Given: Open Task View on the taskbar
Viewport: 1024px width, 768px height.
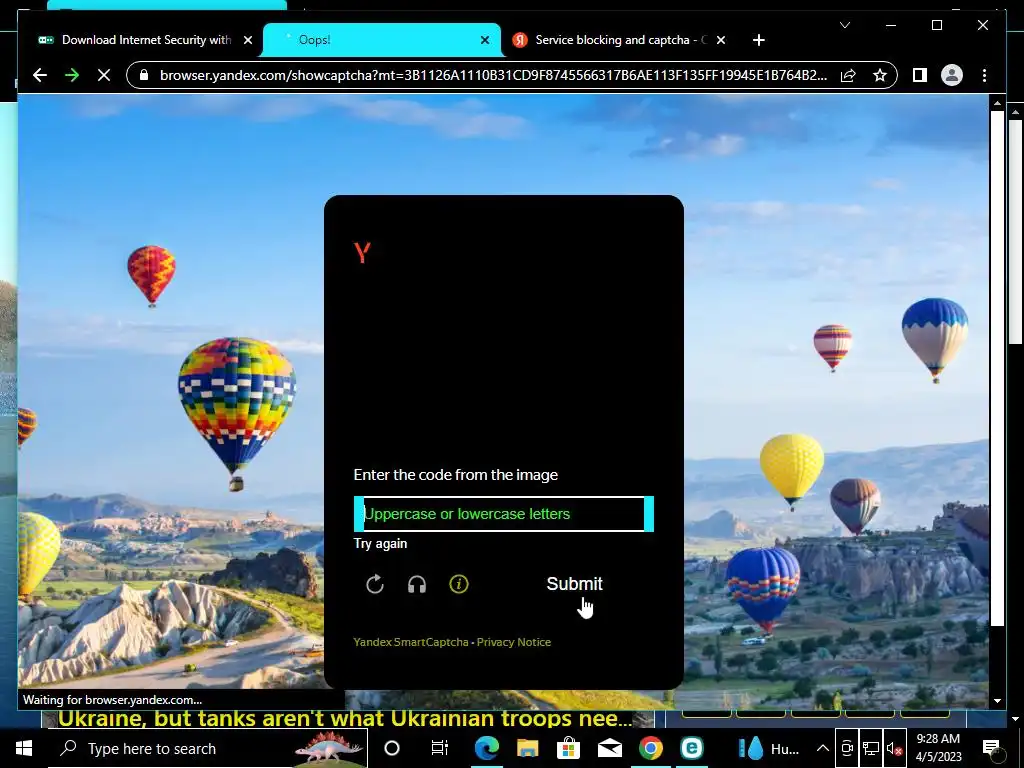Looking at the screenshot, I should (x=440, y=748).
